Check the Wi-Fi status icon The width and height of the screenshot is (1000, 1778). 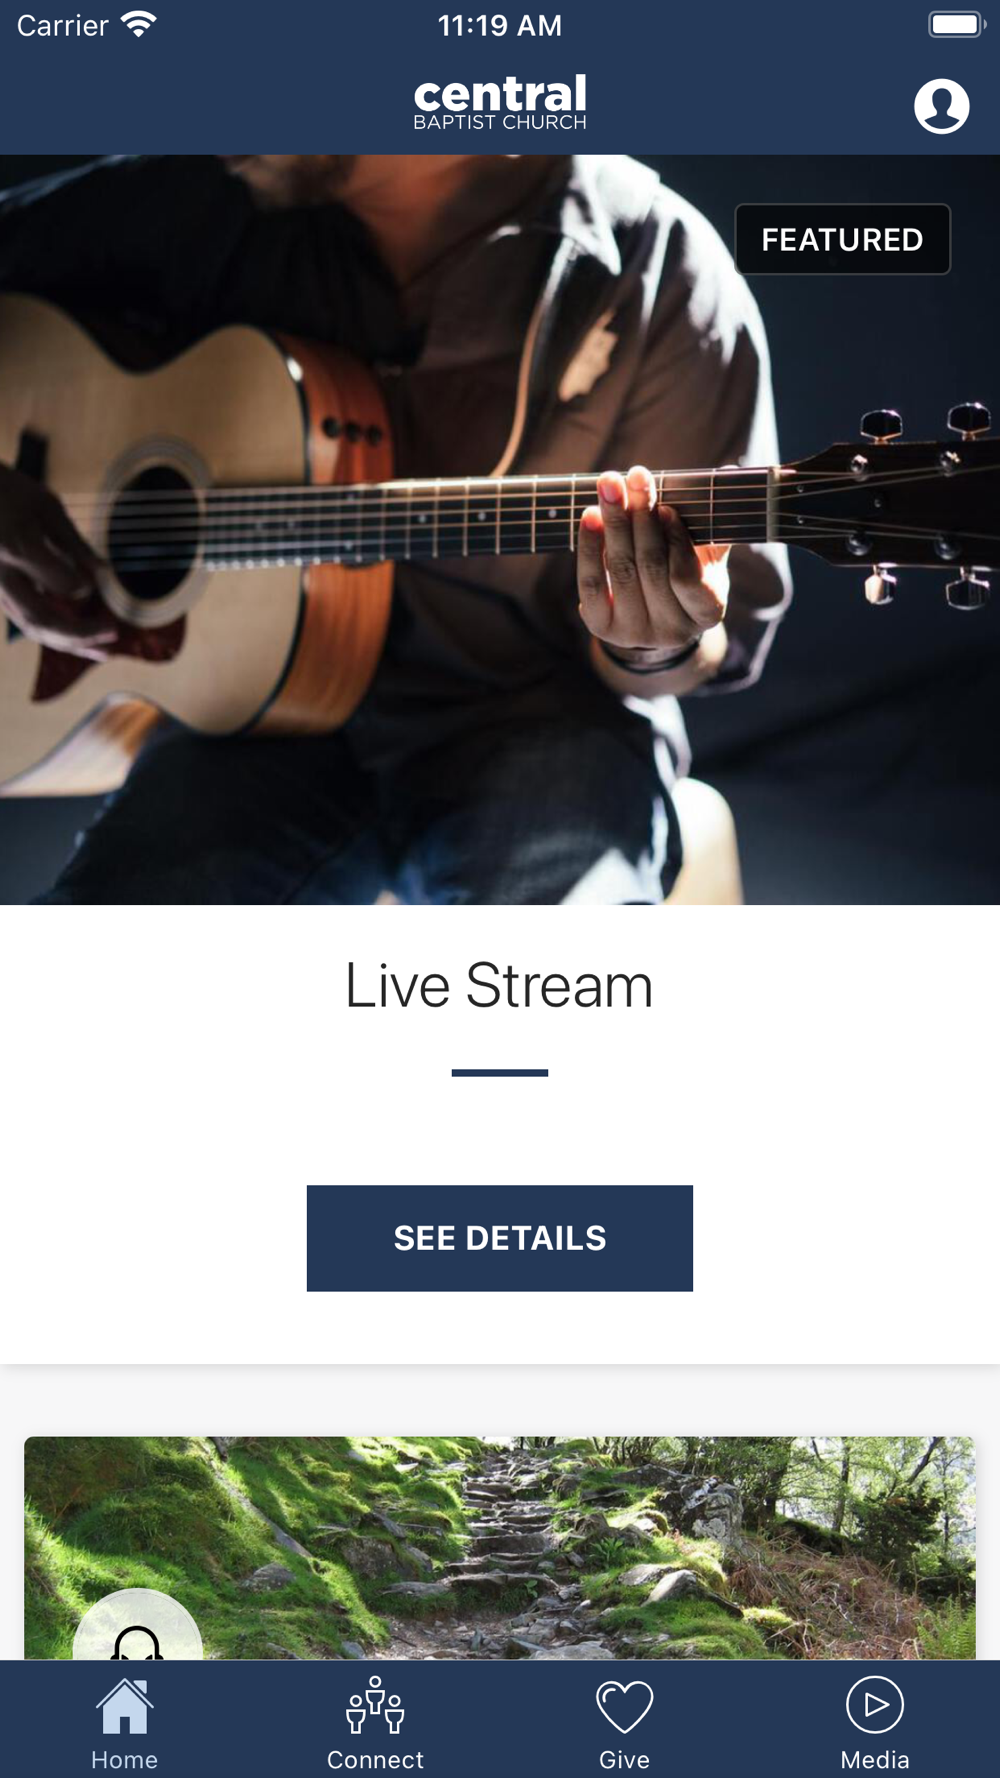coord(139,25)
